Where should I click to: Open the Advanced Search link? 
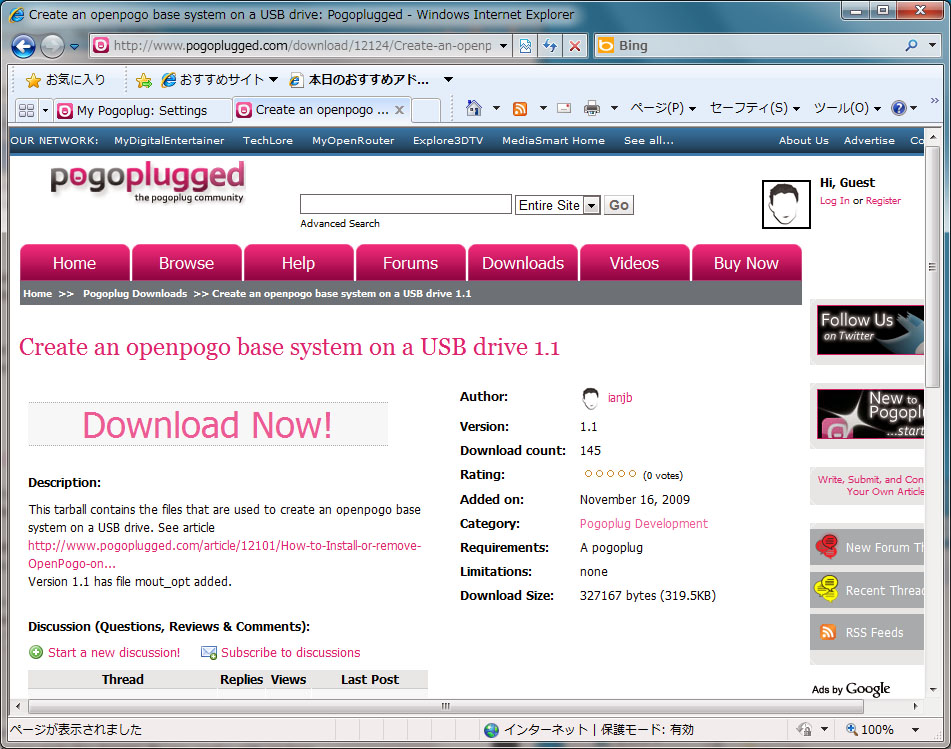(340, 224)
